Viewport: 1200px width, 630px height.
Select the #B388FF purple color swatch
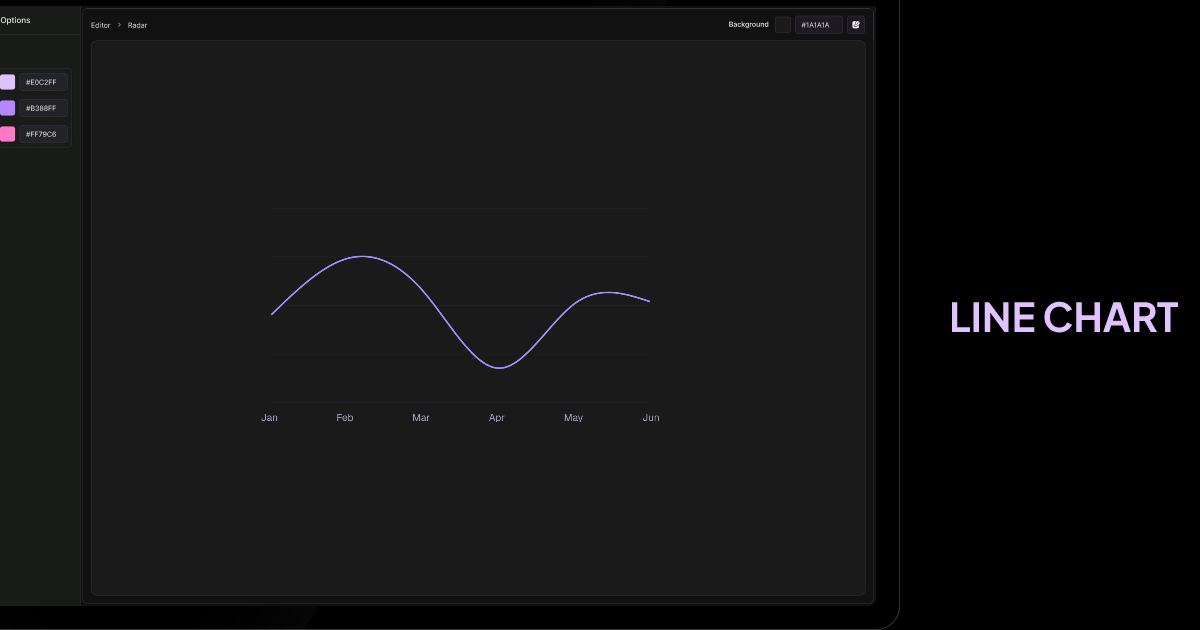click(x=8, y=108)
